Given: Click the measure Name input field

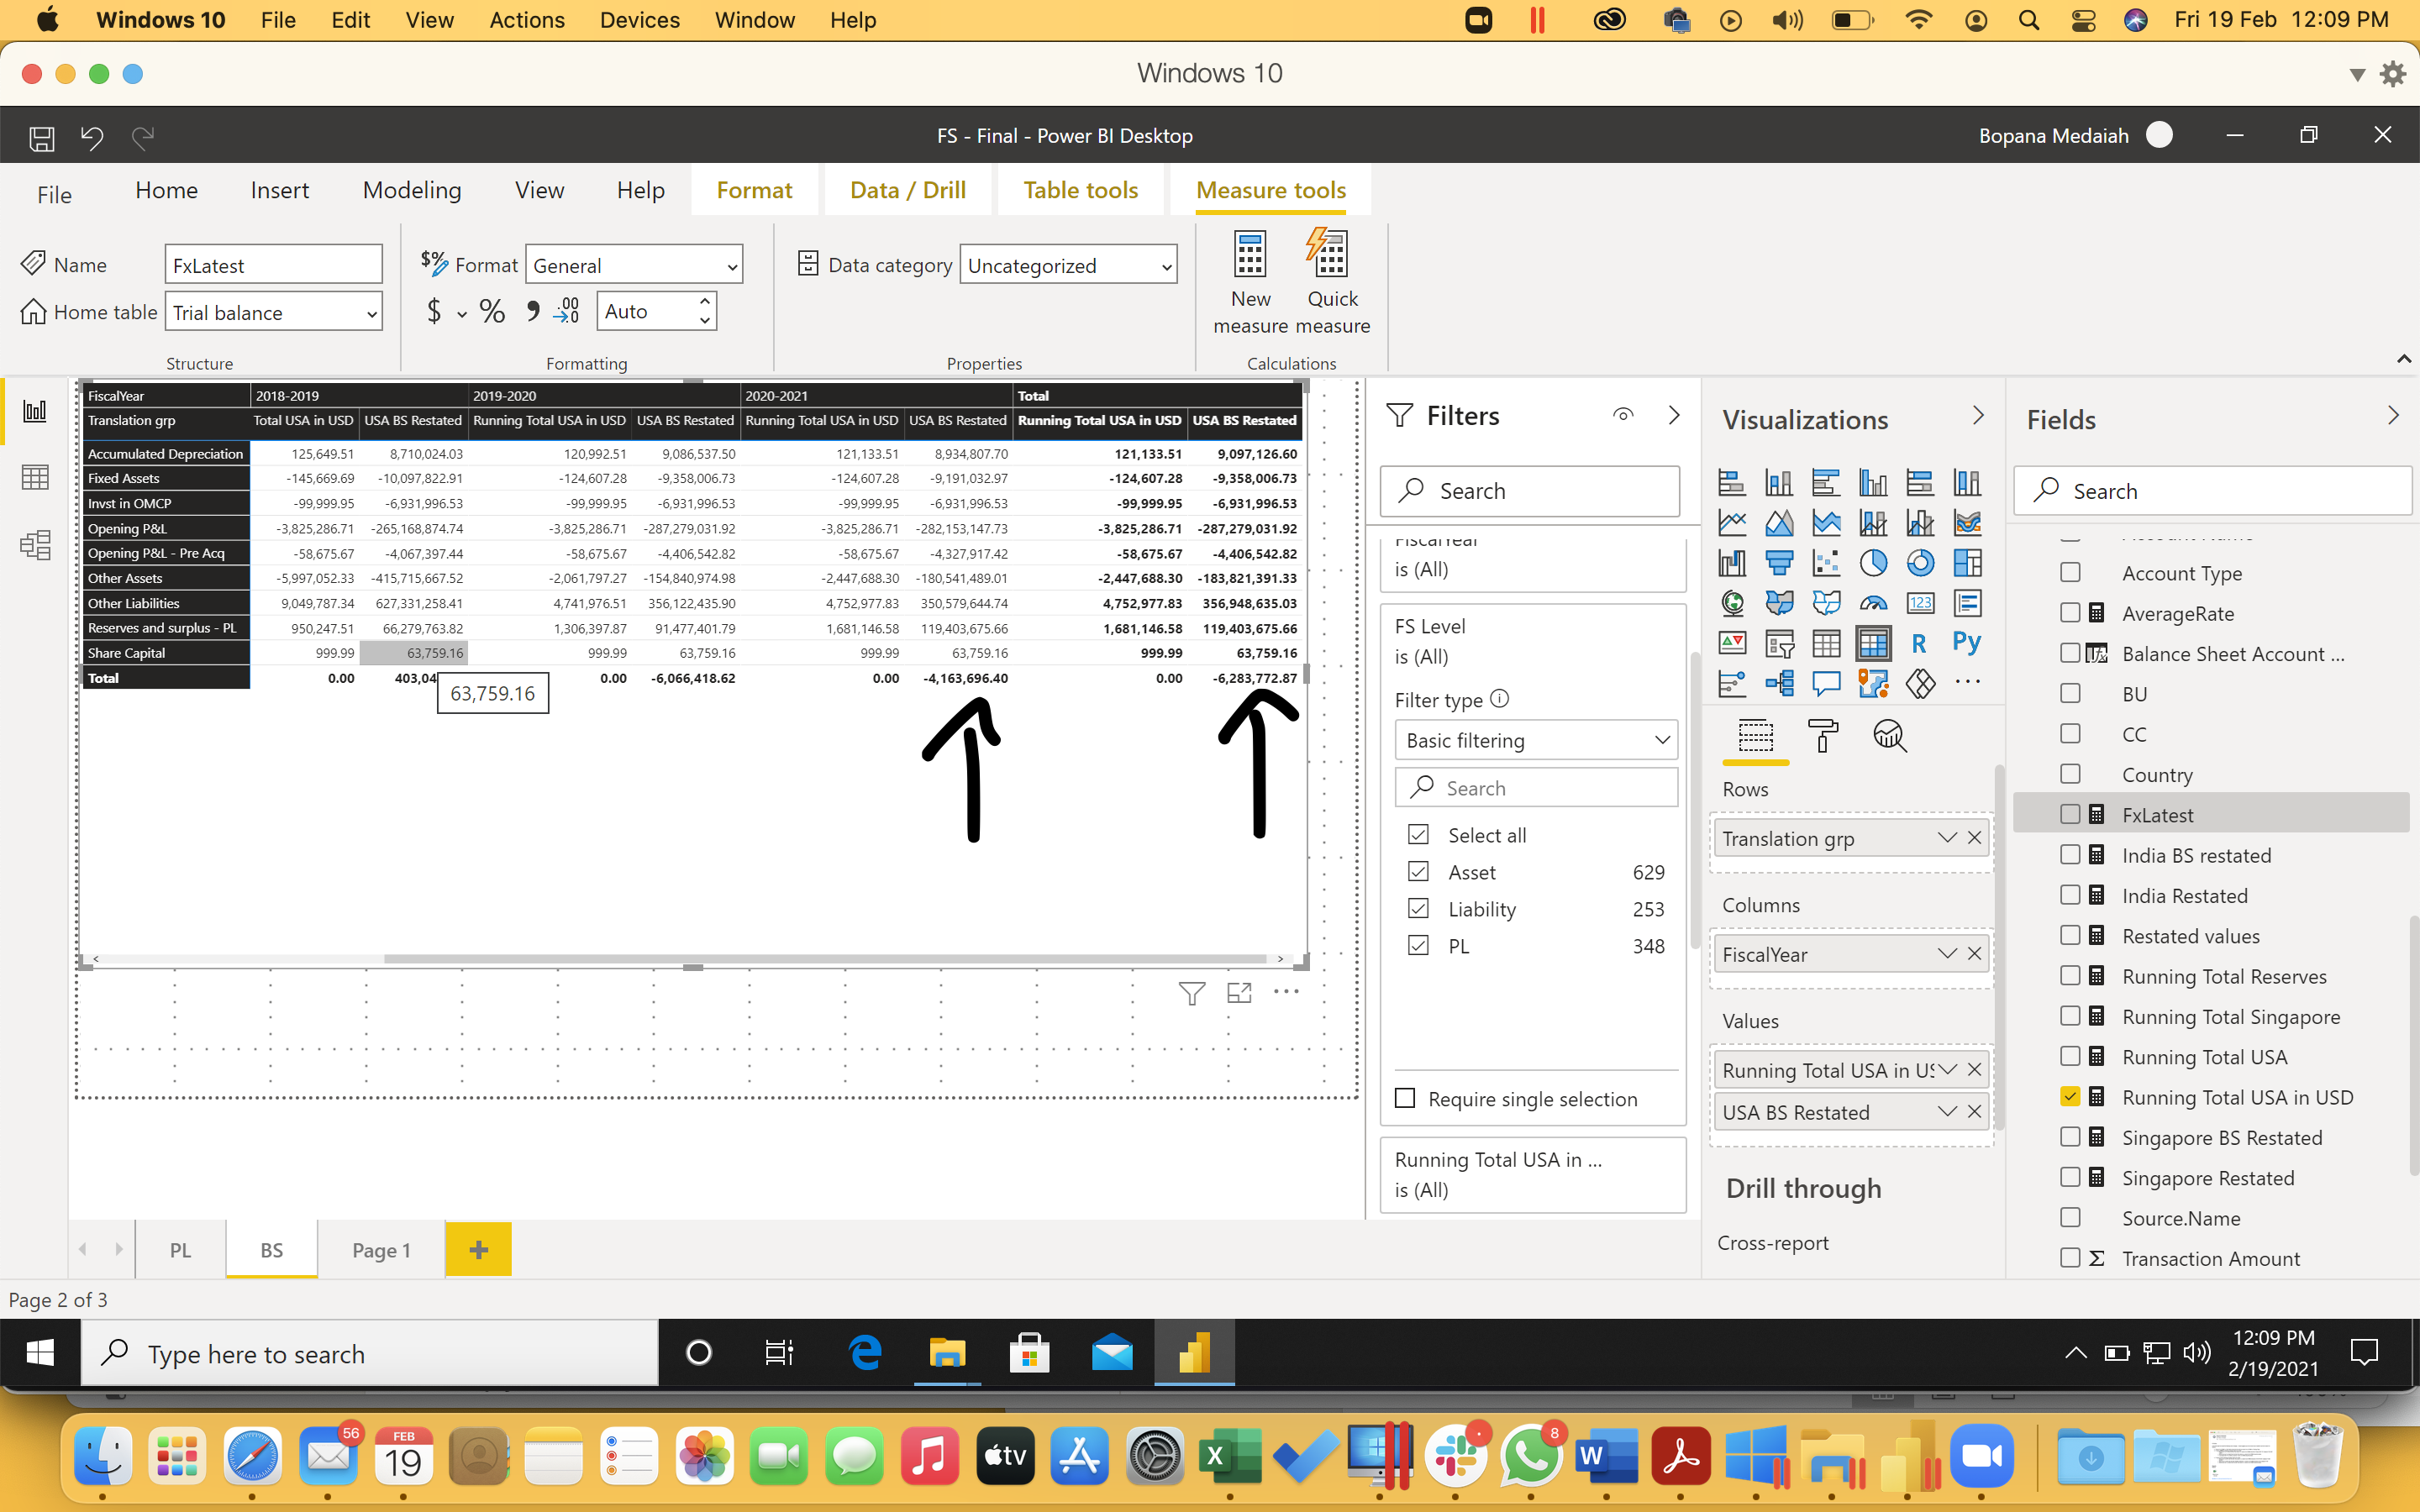Looking at the screenshot, I should [273, 265].
